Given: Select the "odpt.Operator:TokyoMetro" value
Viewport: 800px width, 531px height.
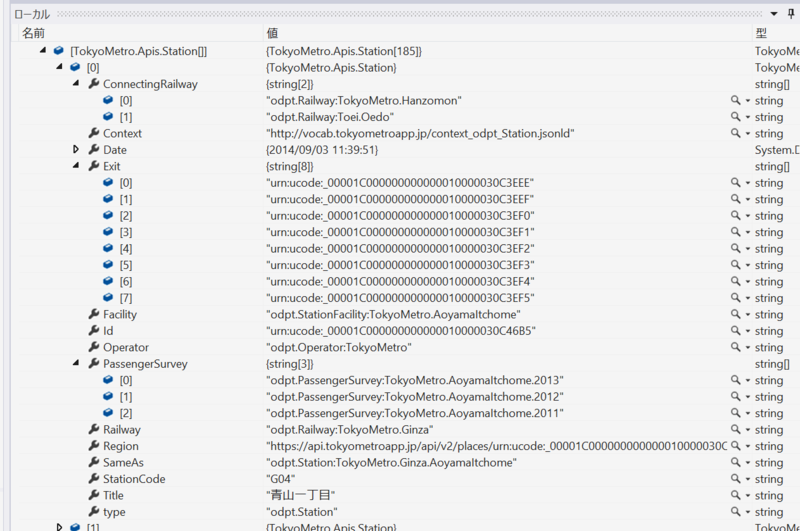Looking at the screenshot, I should [x=339, y=347].
